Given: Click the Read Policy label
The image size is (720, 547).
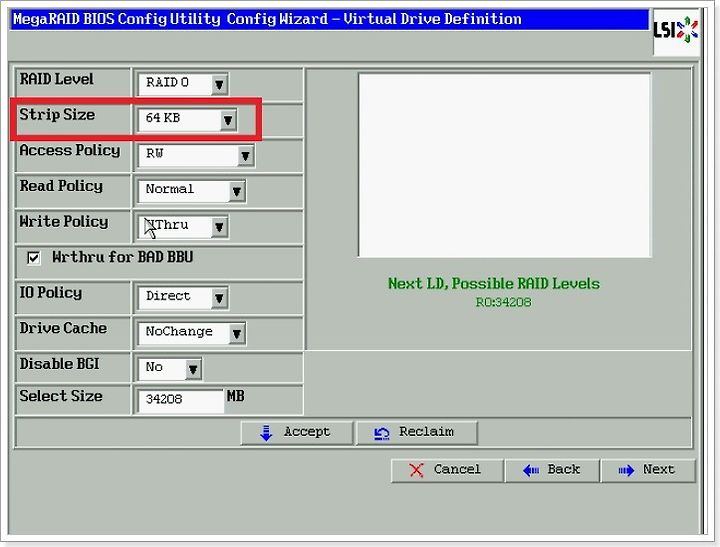Looking at the screenshot, I should coord(61,186).
